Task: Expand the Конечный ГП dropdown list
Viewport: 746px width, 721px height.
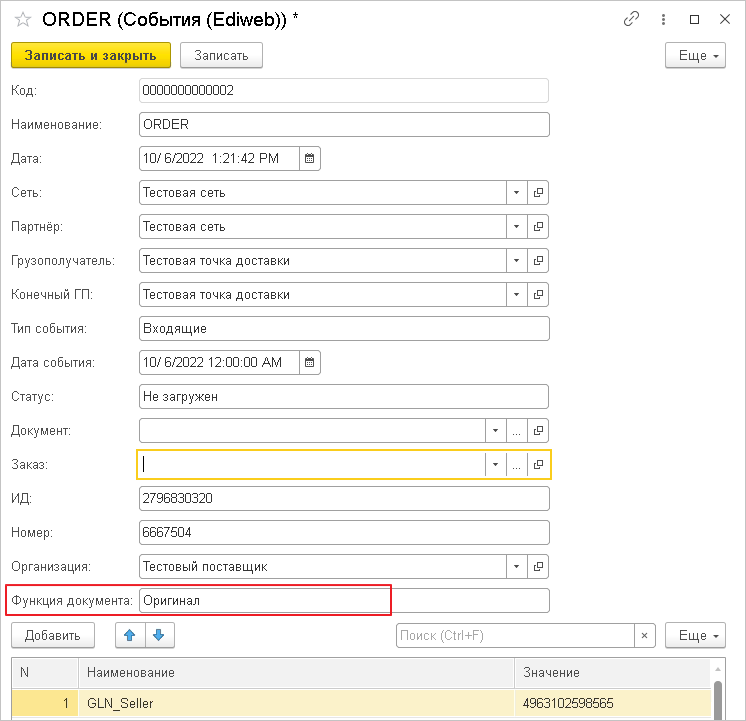Action: pos(516,294)
